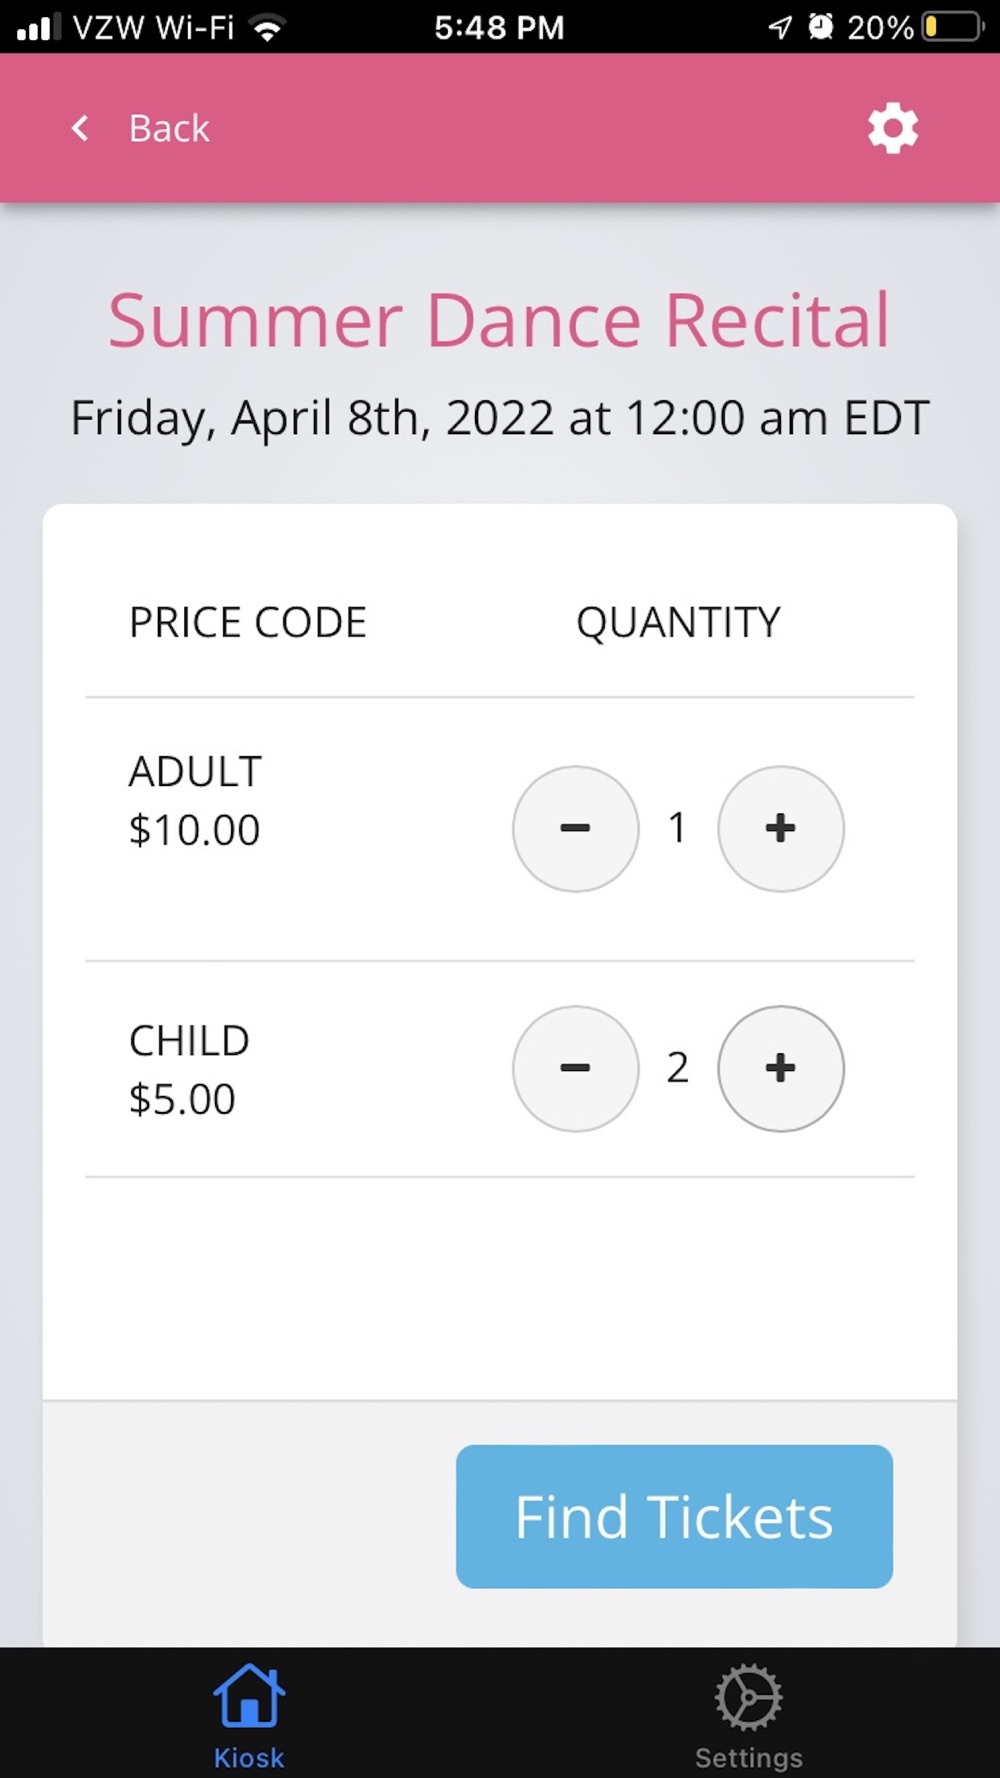1000x1778 pixels.
Task: Switch to the Settings tab label
Action: [748, 1758]
